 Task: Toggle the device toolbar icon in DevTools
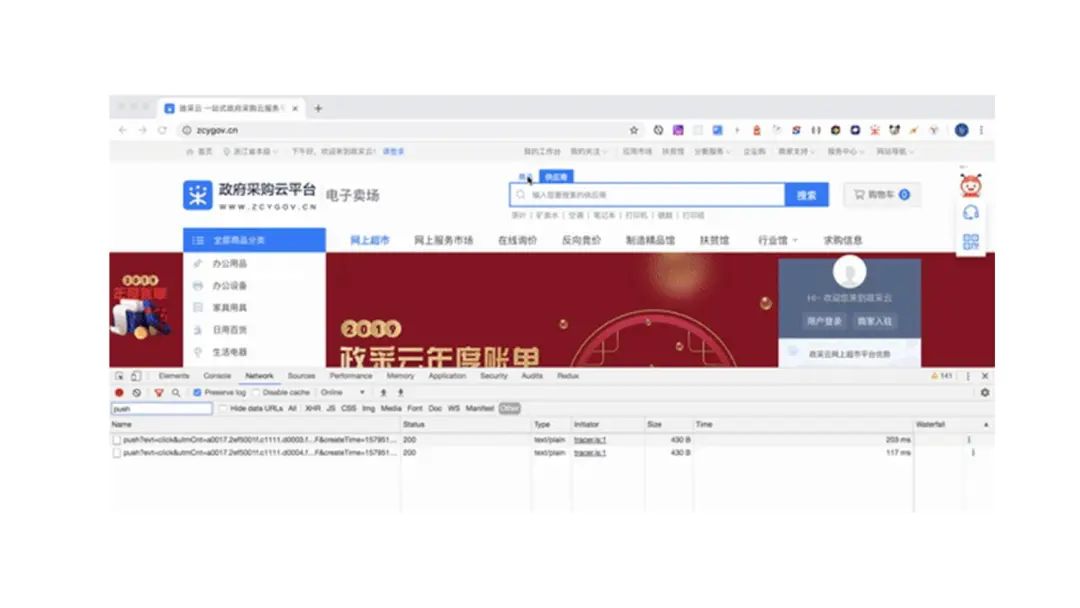pyautogui.click(x=136, y=376)
